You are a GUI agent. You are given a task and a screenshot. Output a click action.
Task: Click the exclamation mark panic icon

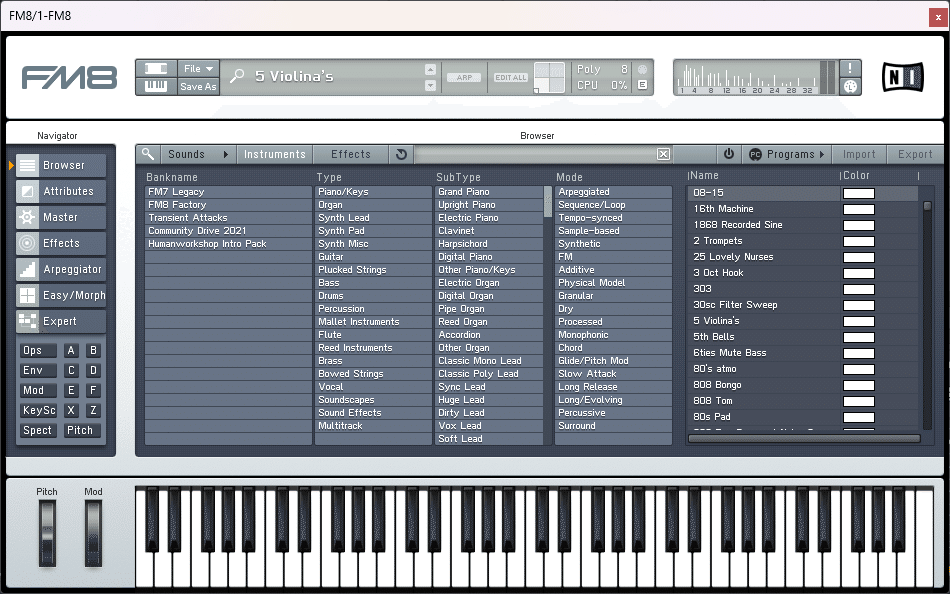pyautogui.click(x=851, y=68)
